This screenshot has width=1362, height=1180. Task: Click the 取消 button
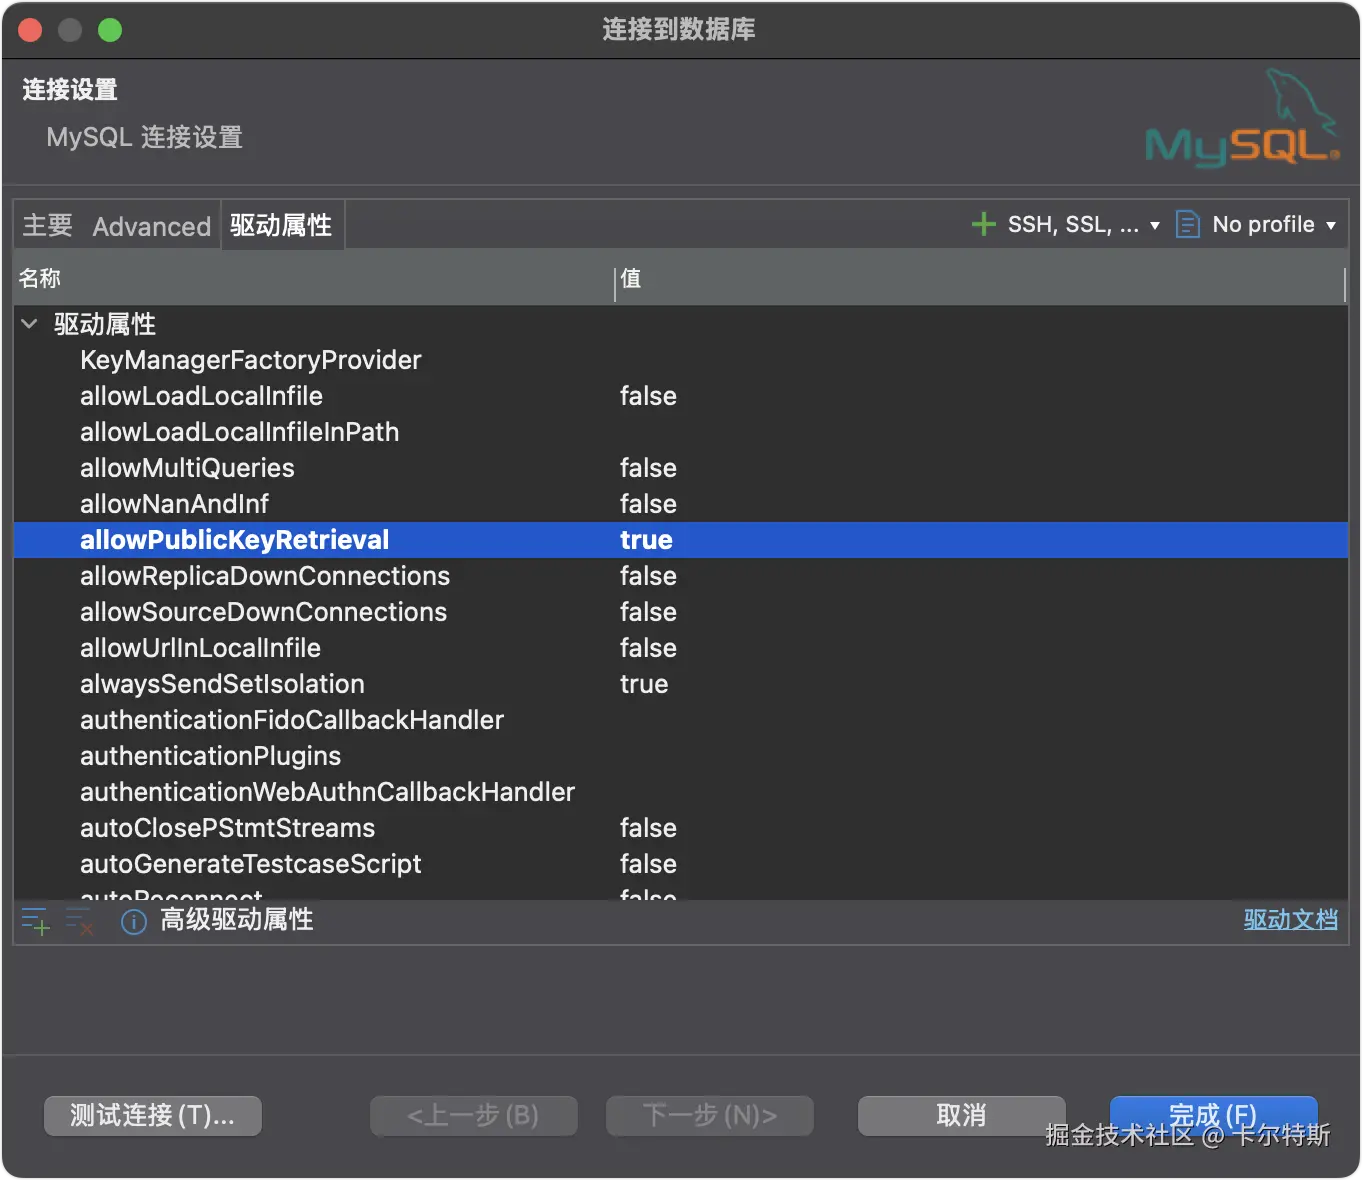point(962,1115)
